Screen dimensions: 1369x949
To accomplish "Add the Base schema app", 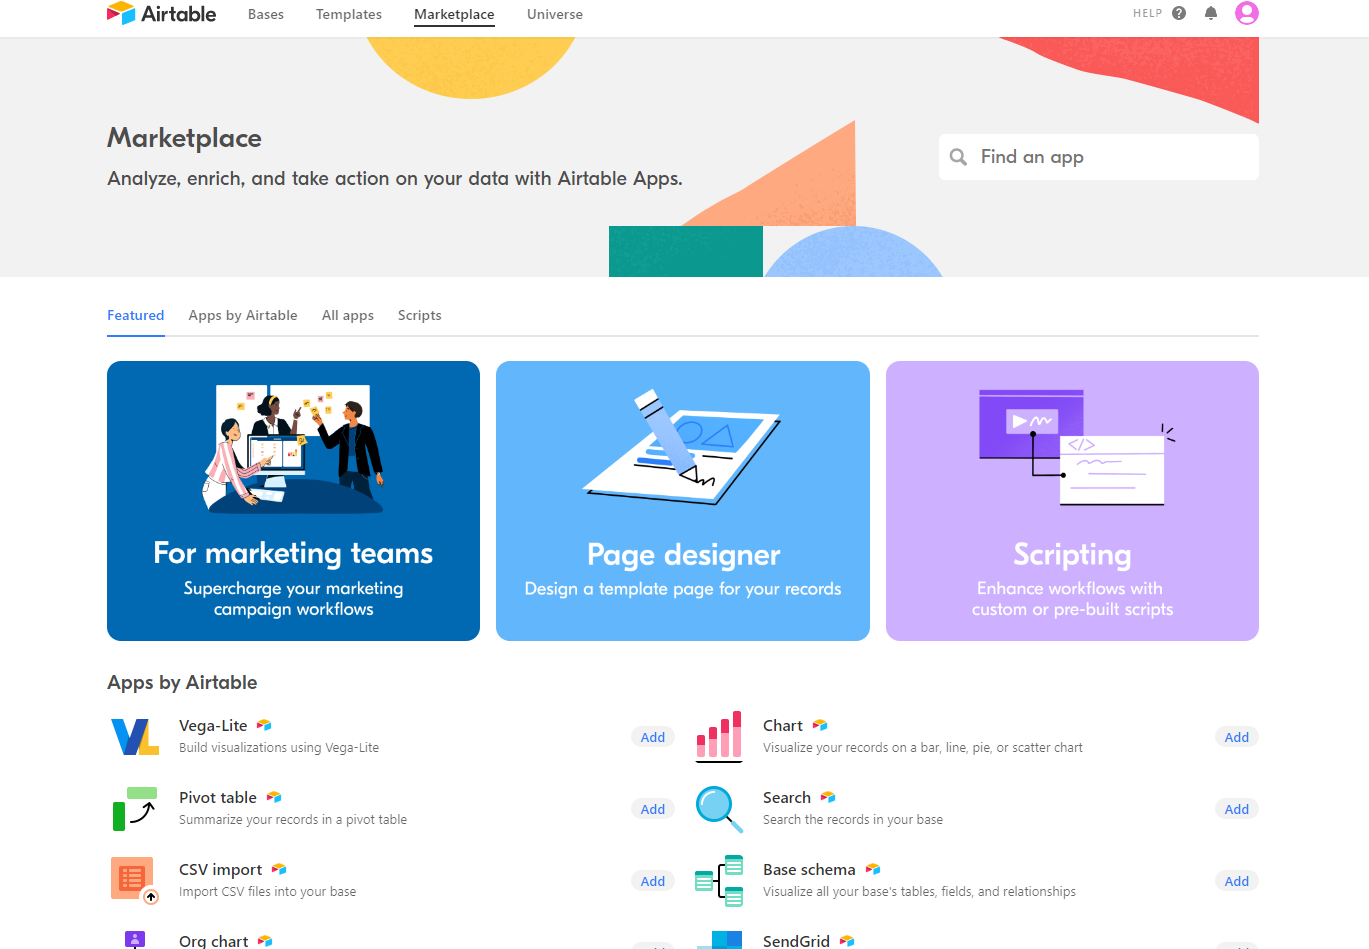I will pyautogui.click(x=1237, y=881).
